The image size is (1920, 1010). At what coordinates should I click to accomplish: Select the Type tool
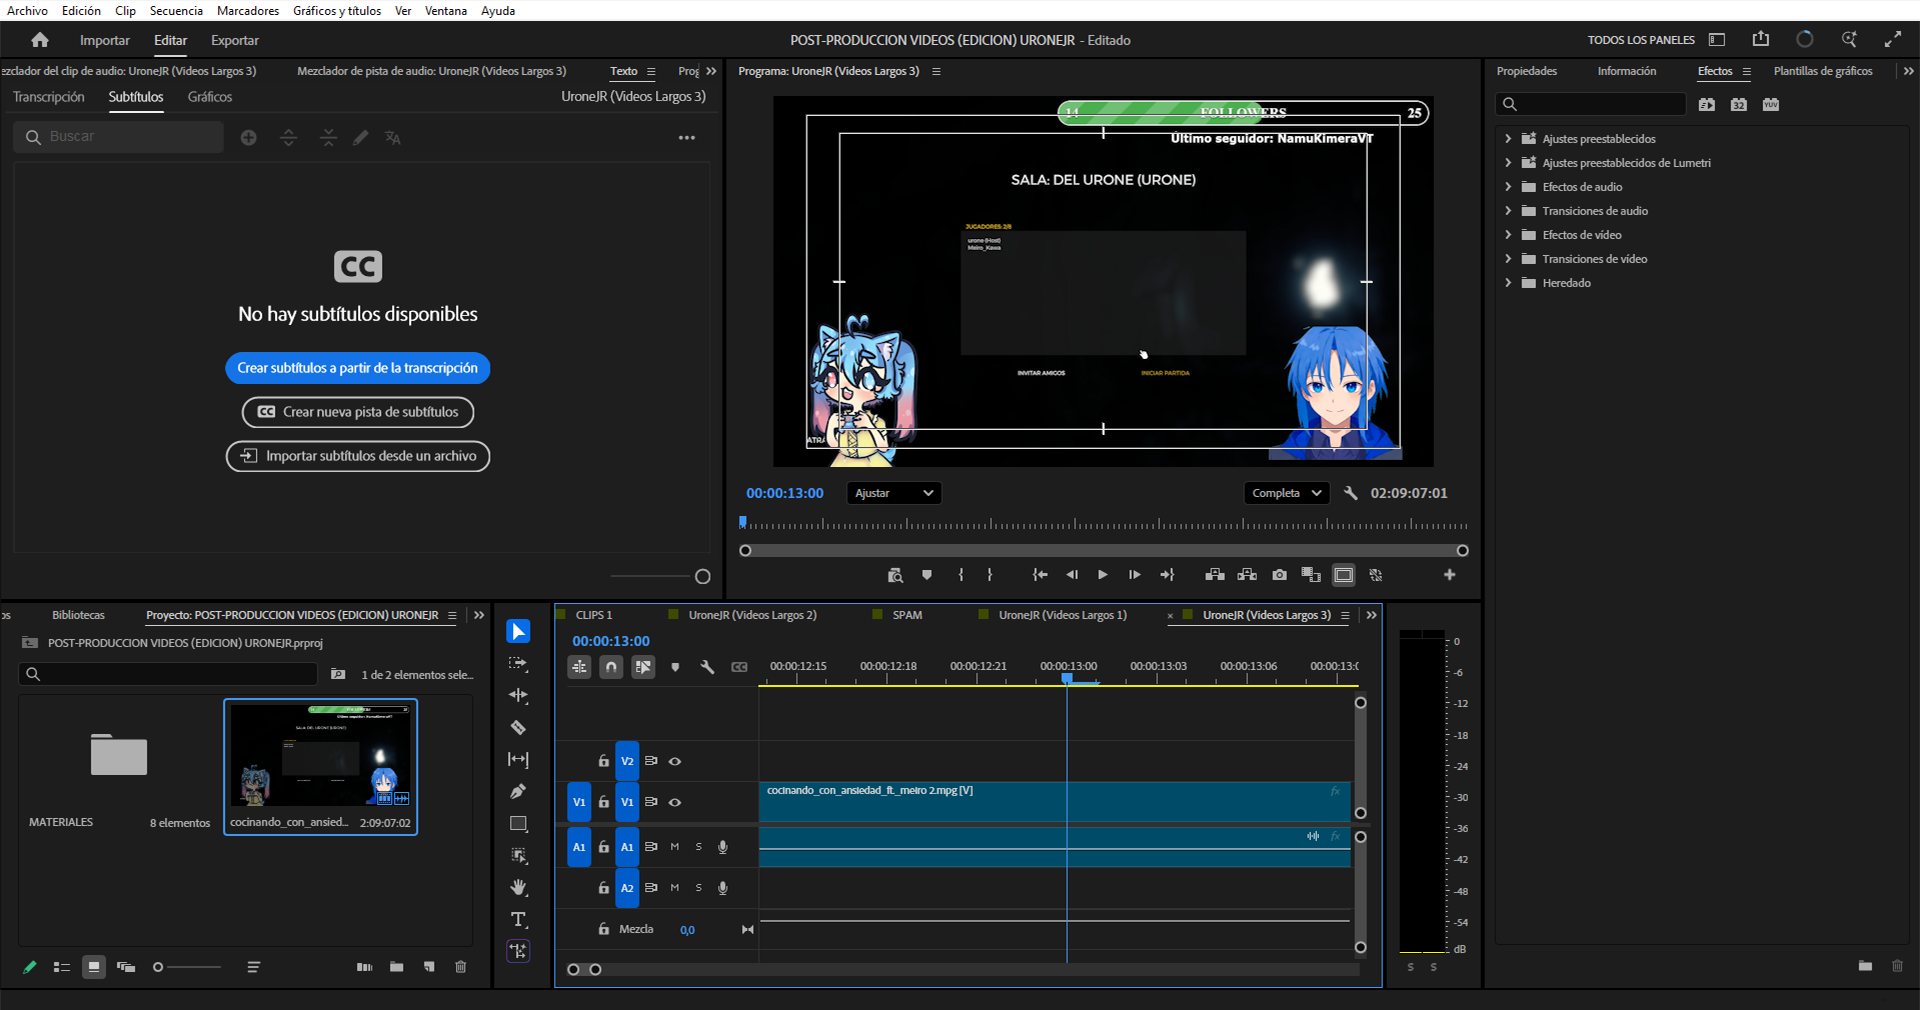tap(518, 919)
